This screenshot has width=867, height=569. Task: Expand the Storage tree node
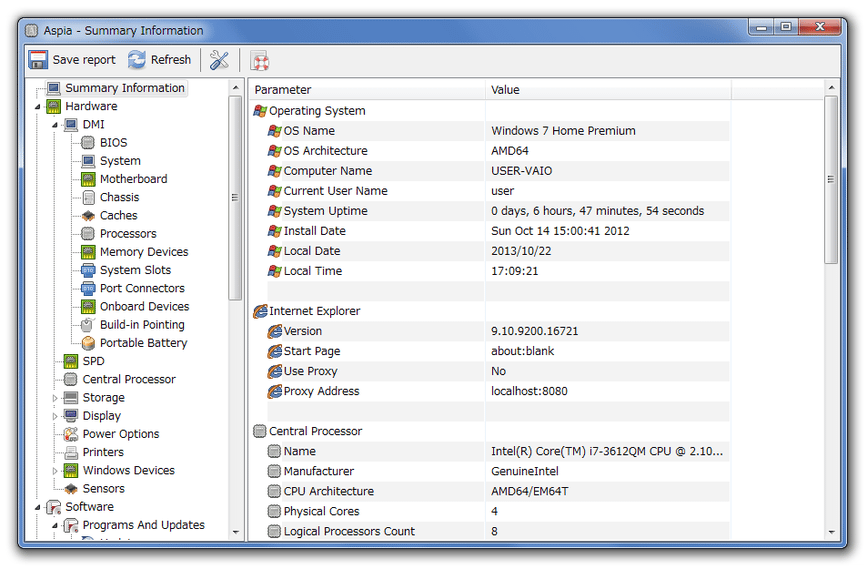[55, 398]
